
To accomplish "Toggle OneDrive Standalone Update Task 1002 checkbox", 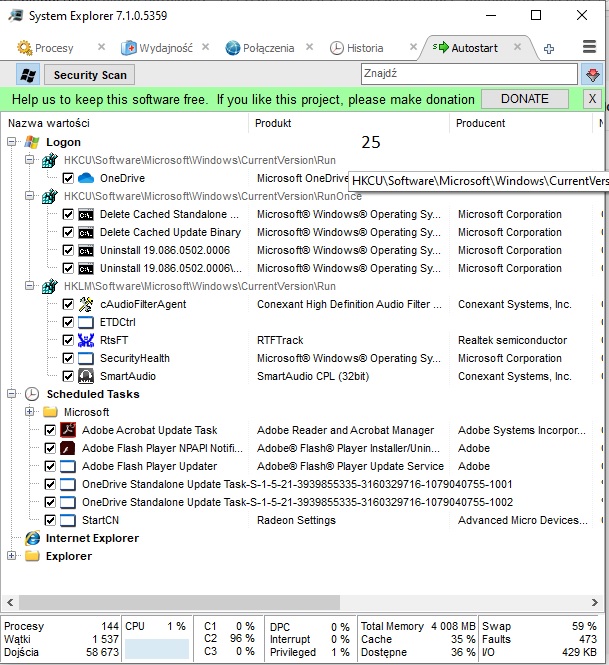I will click(50, 502).
